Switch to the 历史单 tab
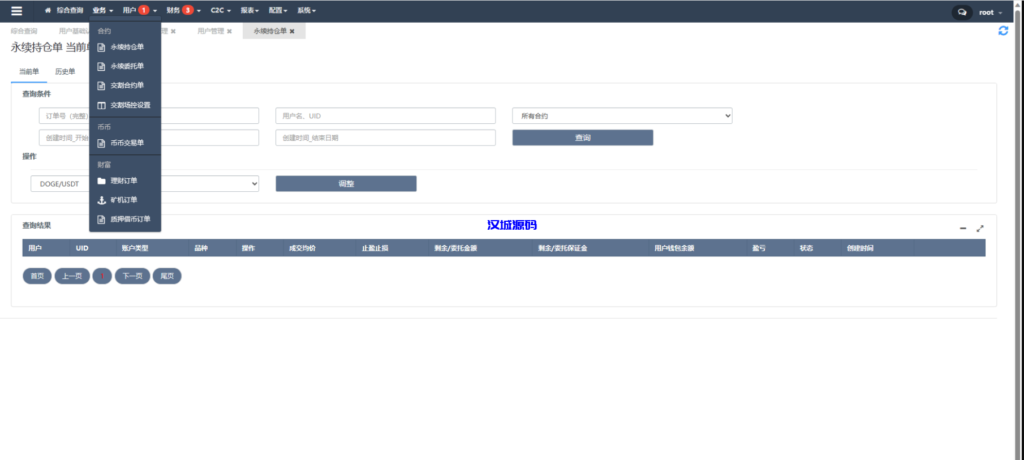 tap(65, 72)
